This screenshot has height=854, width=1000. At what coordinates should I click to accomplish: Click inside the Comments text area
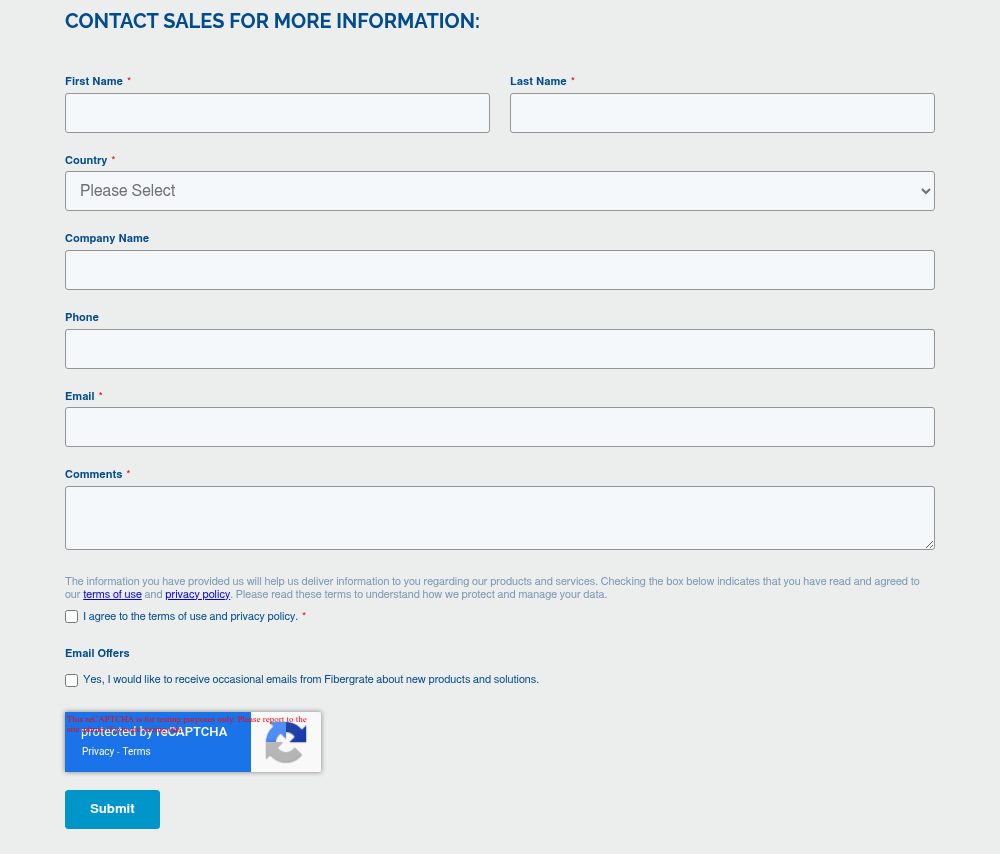tap(500, 518)
